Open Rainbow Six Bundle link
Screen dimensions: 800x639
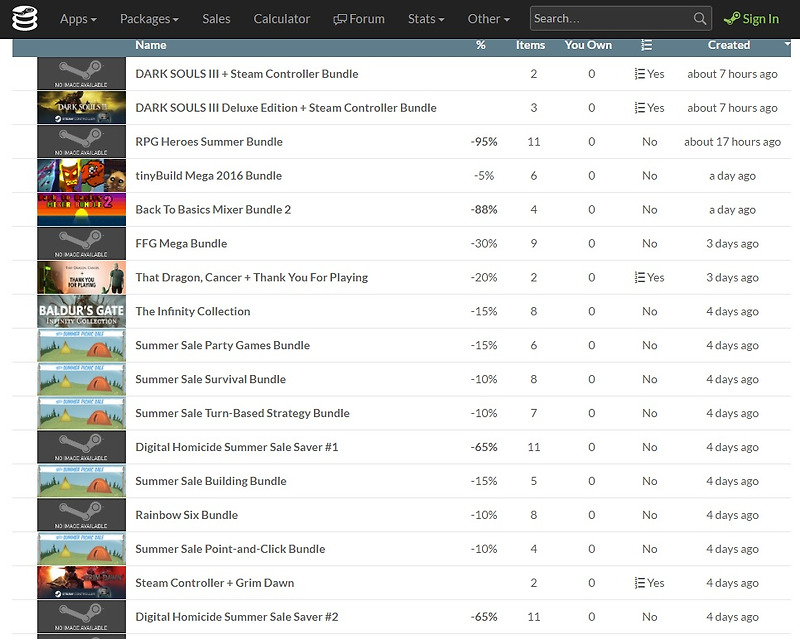[186, 515]
